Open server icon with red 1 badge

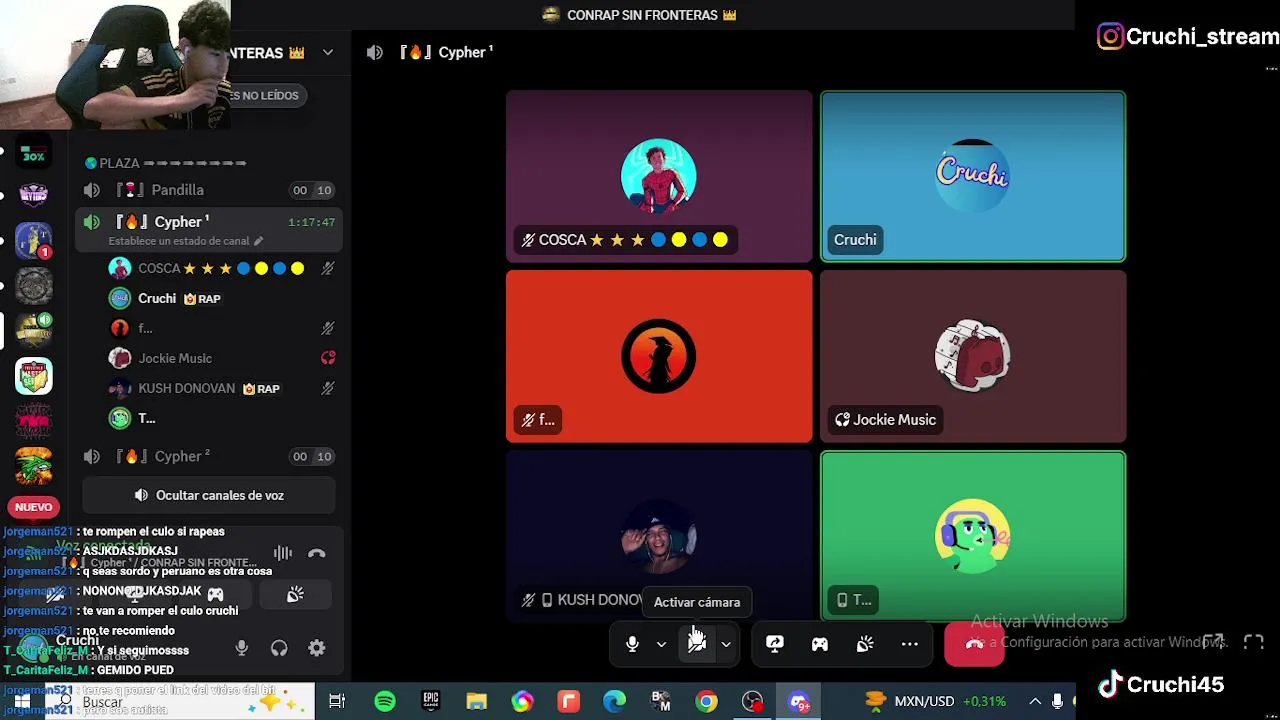(x=33, y=240)
